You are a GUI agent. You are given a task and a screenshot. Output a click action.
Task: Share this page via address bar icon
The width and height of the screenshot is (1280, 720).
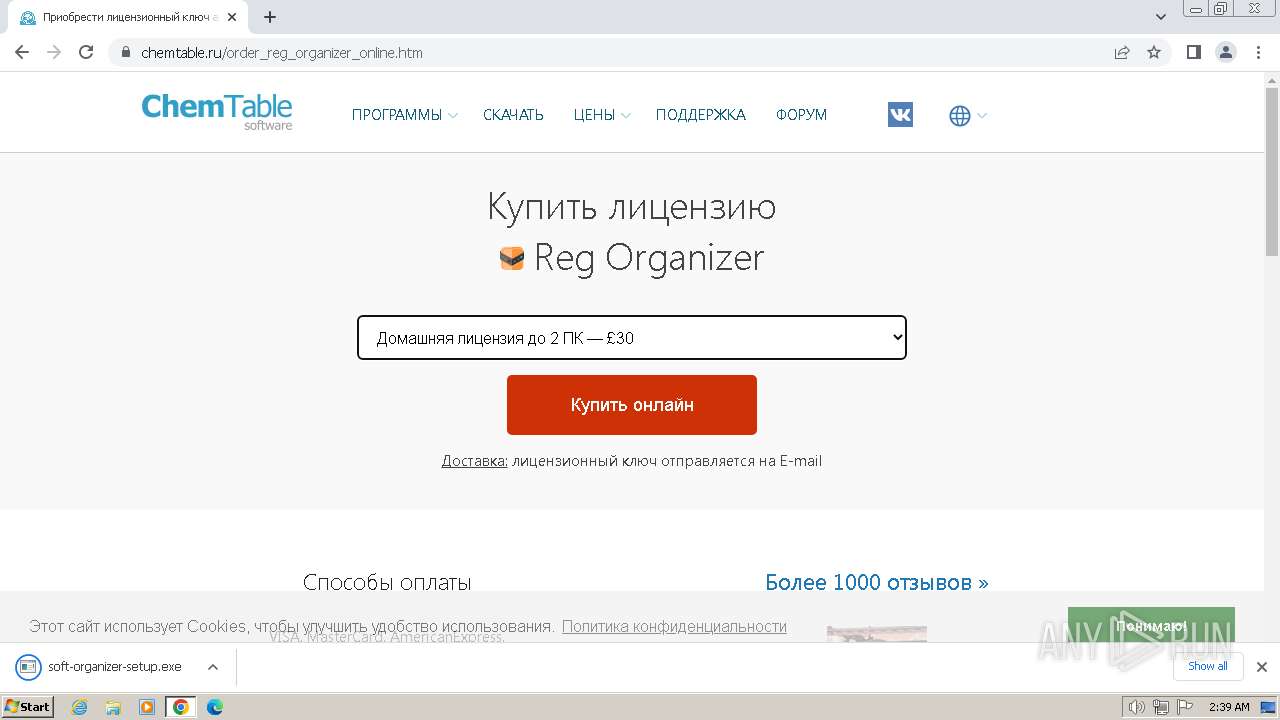[1122, 52]
